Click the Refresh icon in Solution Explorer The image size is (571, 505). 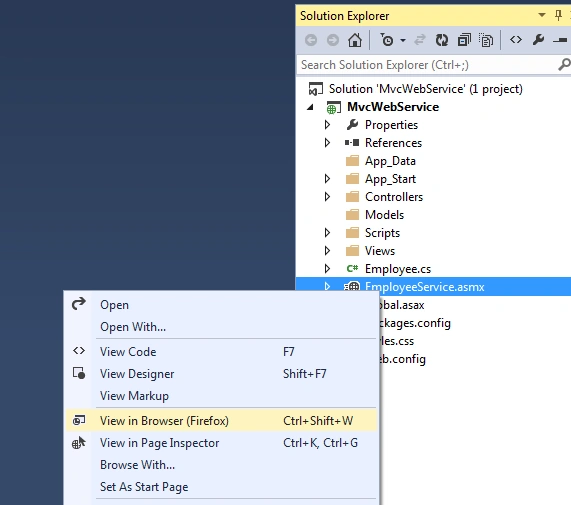click(x=442, y=40)
